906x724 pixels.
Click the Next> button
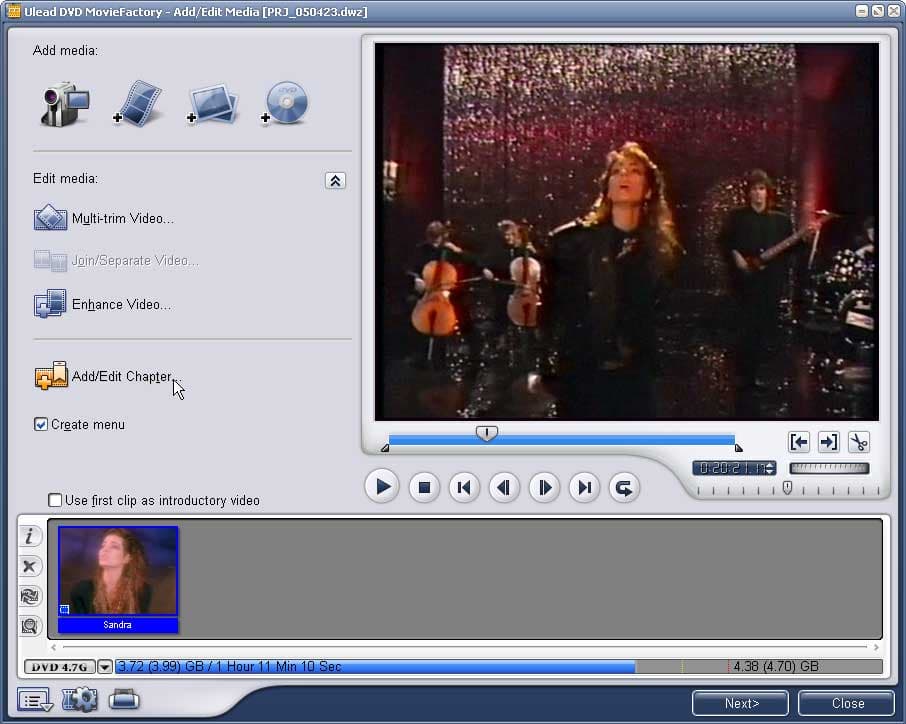pos(741,703)
